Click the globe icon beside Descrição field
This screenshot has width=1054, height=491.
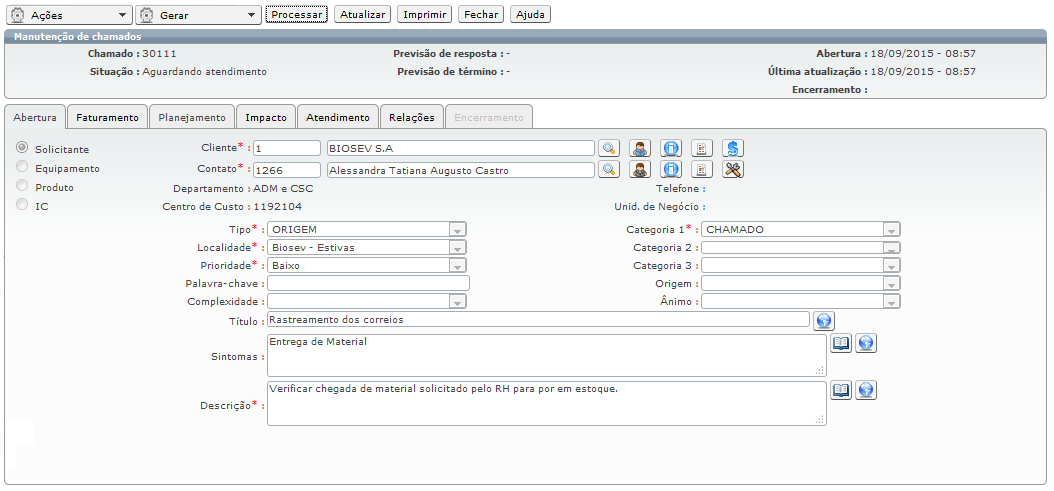(867, 390)
